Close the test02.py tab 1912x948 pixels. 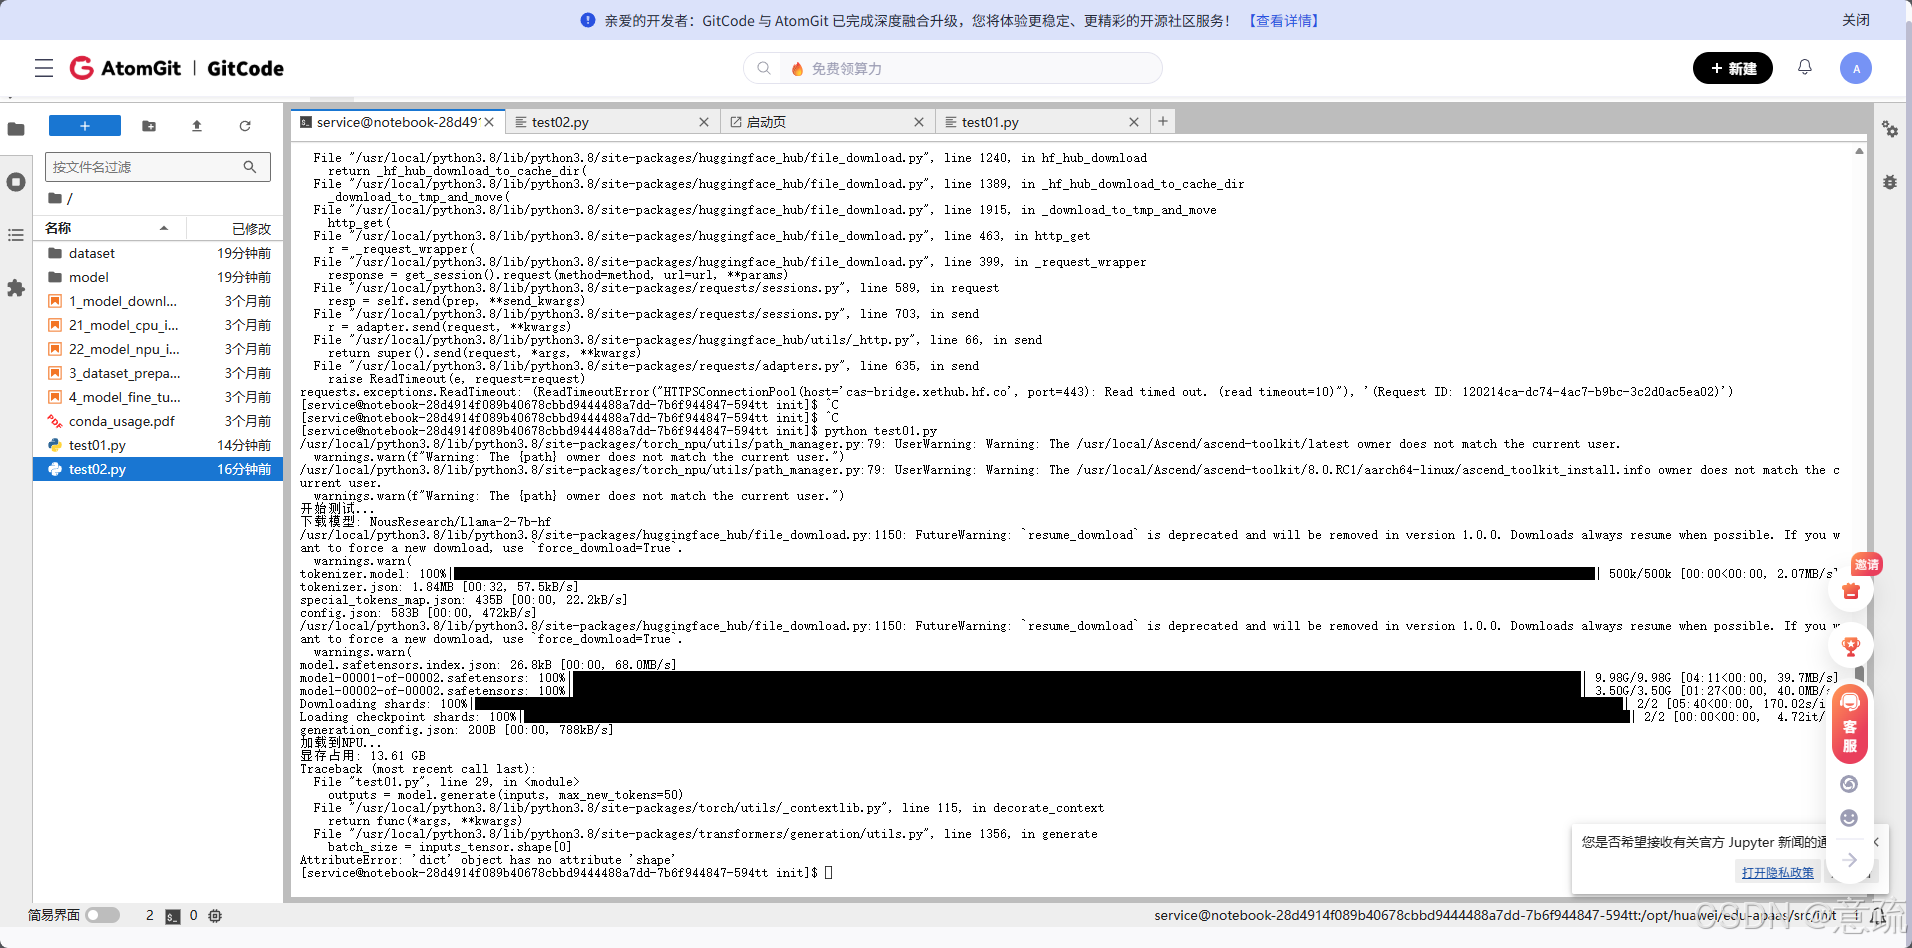point(704,122)
